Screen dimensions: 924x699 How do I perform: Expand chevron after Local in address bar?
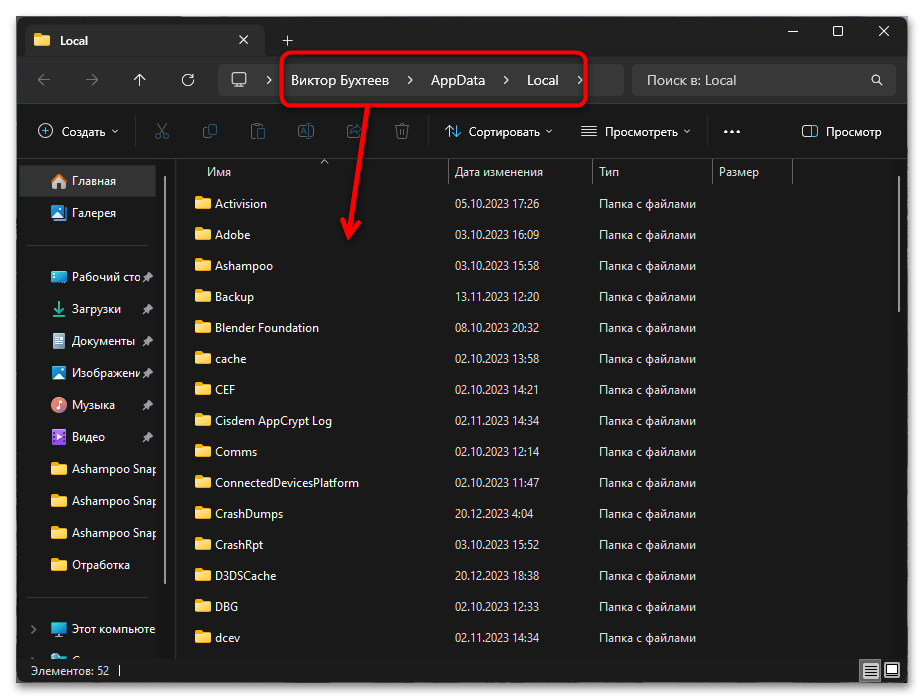tap(580, 80)
